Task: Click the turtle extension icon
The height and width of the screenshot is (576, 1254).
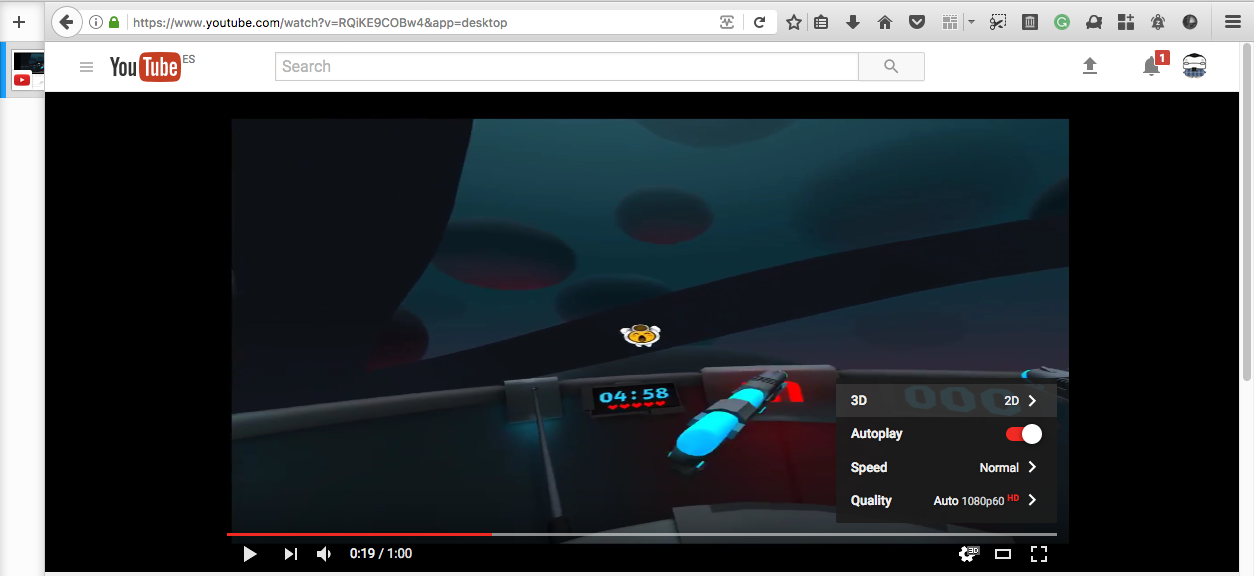Action: click(1094, 22)
